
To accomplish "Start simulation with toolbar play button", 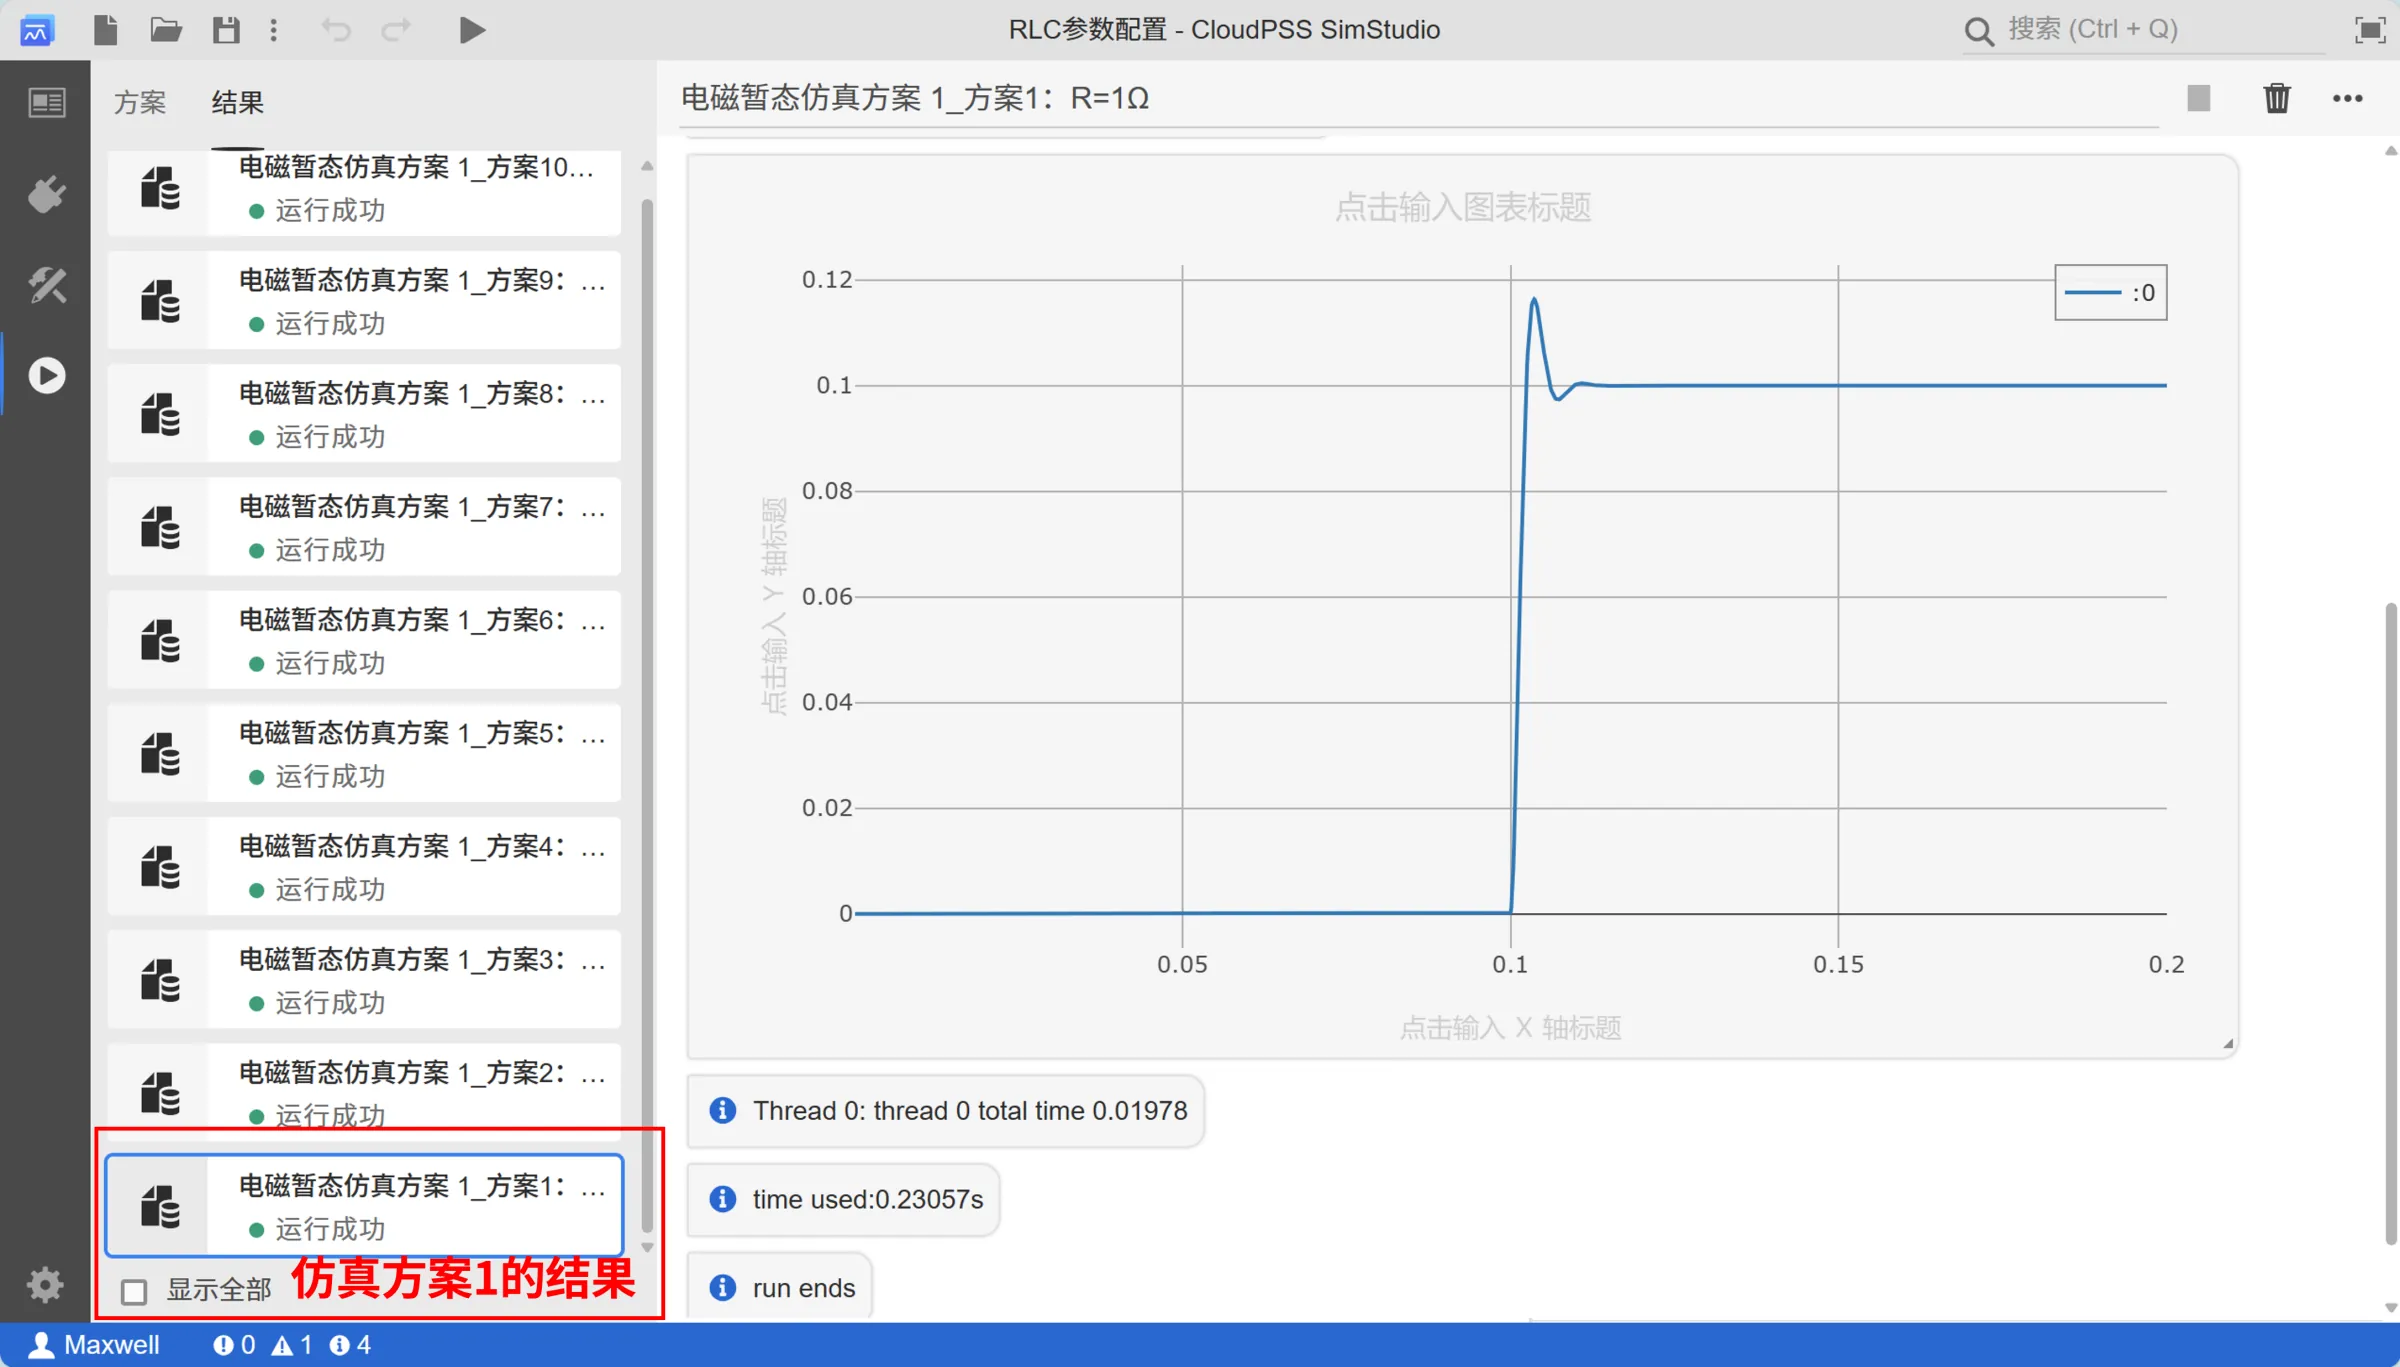I will [472, 30].
